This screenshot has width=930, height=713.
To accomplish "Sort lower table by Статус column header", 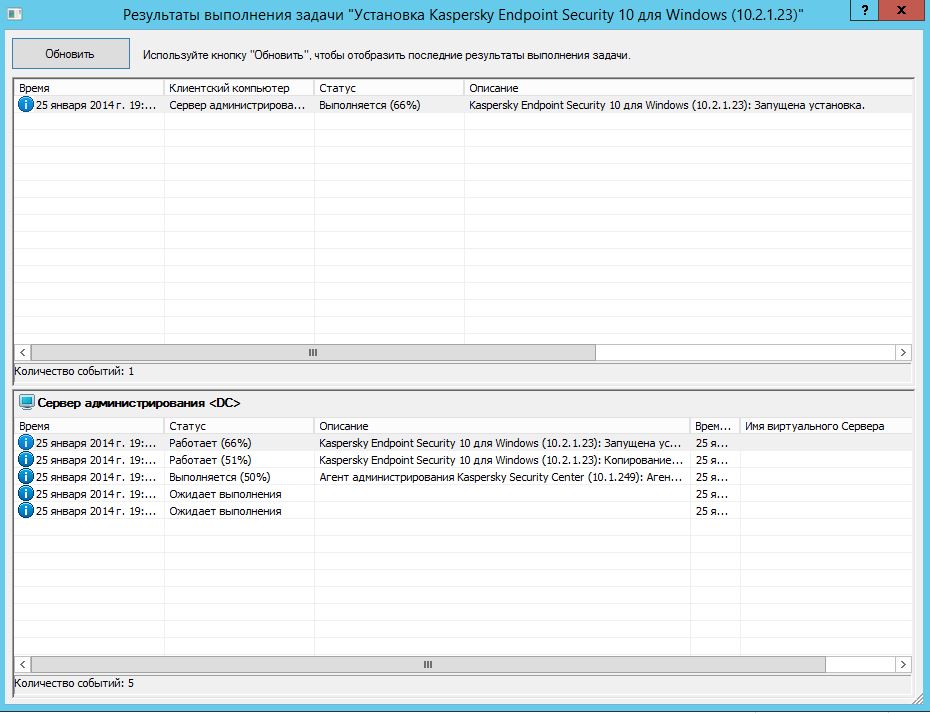I will point(239,426).
